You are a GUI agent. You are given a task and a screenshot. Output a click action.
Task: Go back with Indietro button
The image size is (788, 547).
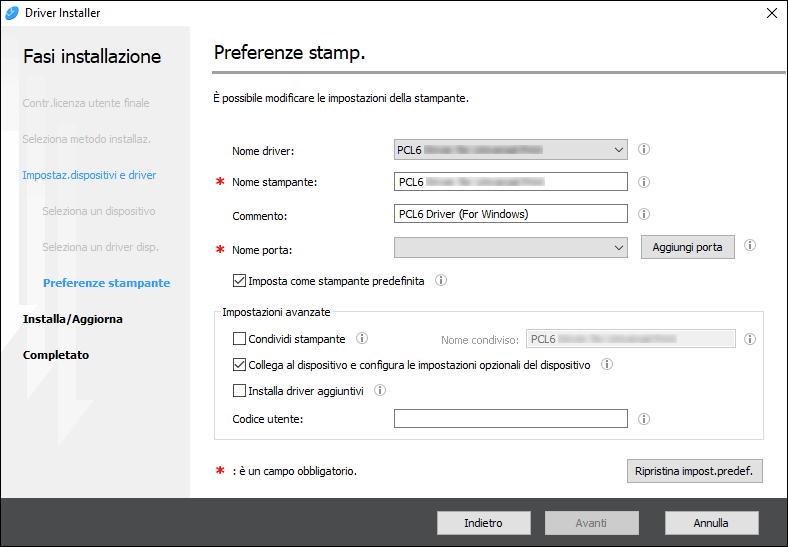(x=483, y=523)
